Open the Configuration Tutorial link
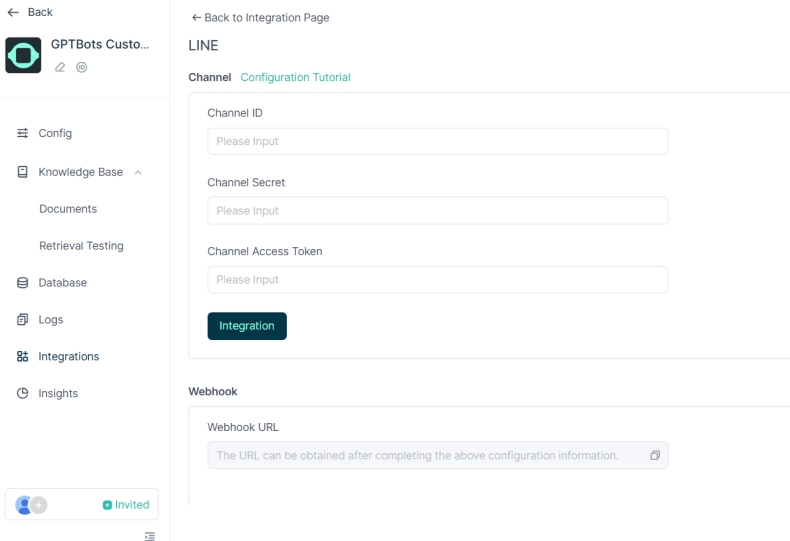 pyautogui.click(x=295, y=77)
